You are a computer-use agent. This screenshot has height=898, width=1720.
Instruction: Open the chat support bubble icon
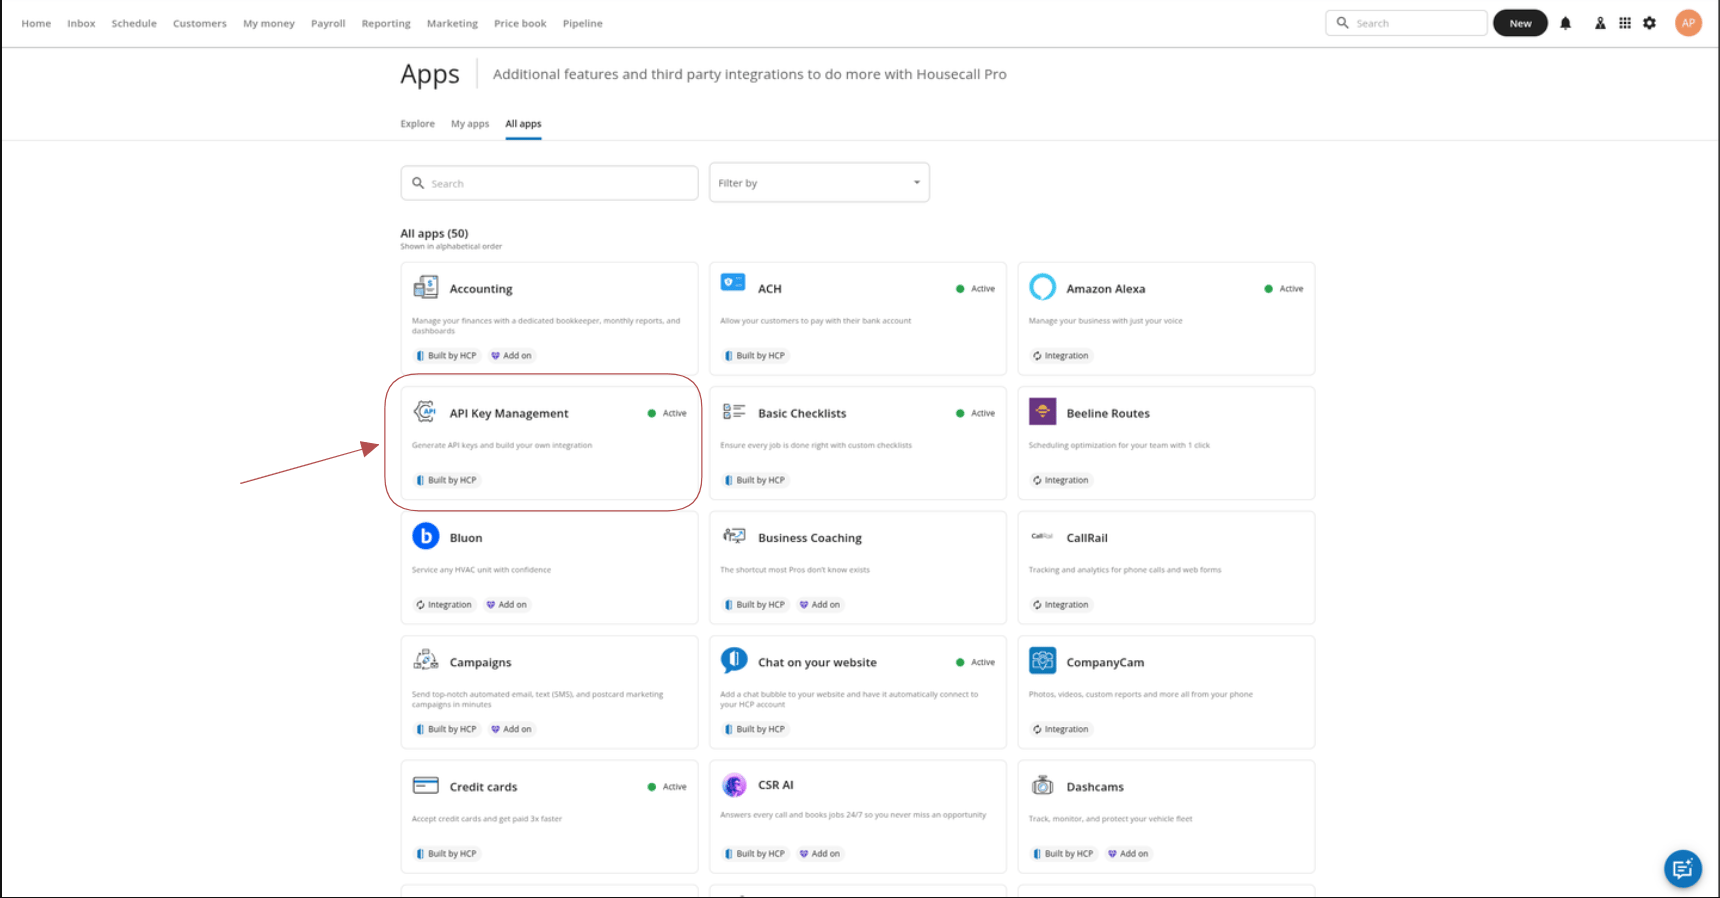[1683, 868]
